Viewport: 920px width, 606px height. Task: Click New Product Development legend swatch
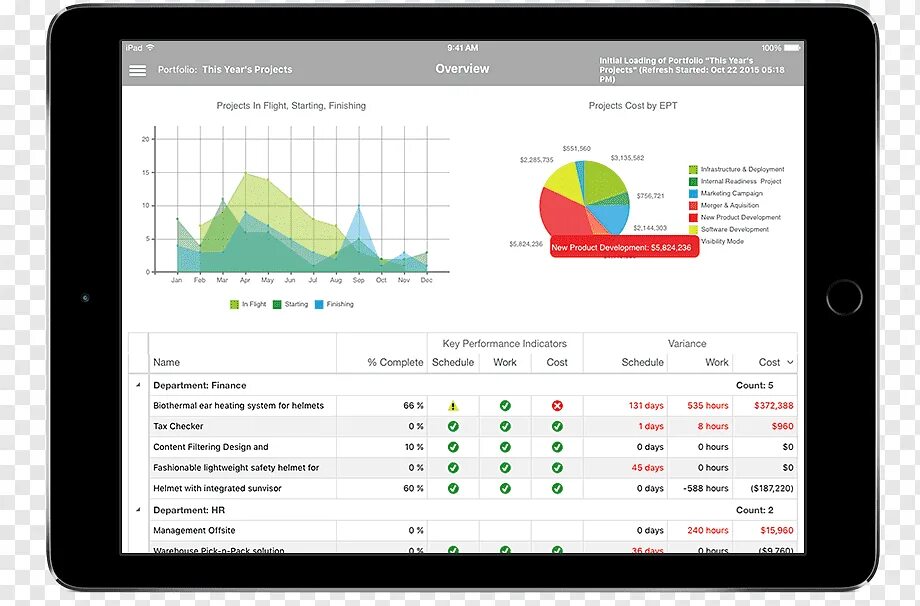click(x=694, y=218)
